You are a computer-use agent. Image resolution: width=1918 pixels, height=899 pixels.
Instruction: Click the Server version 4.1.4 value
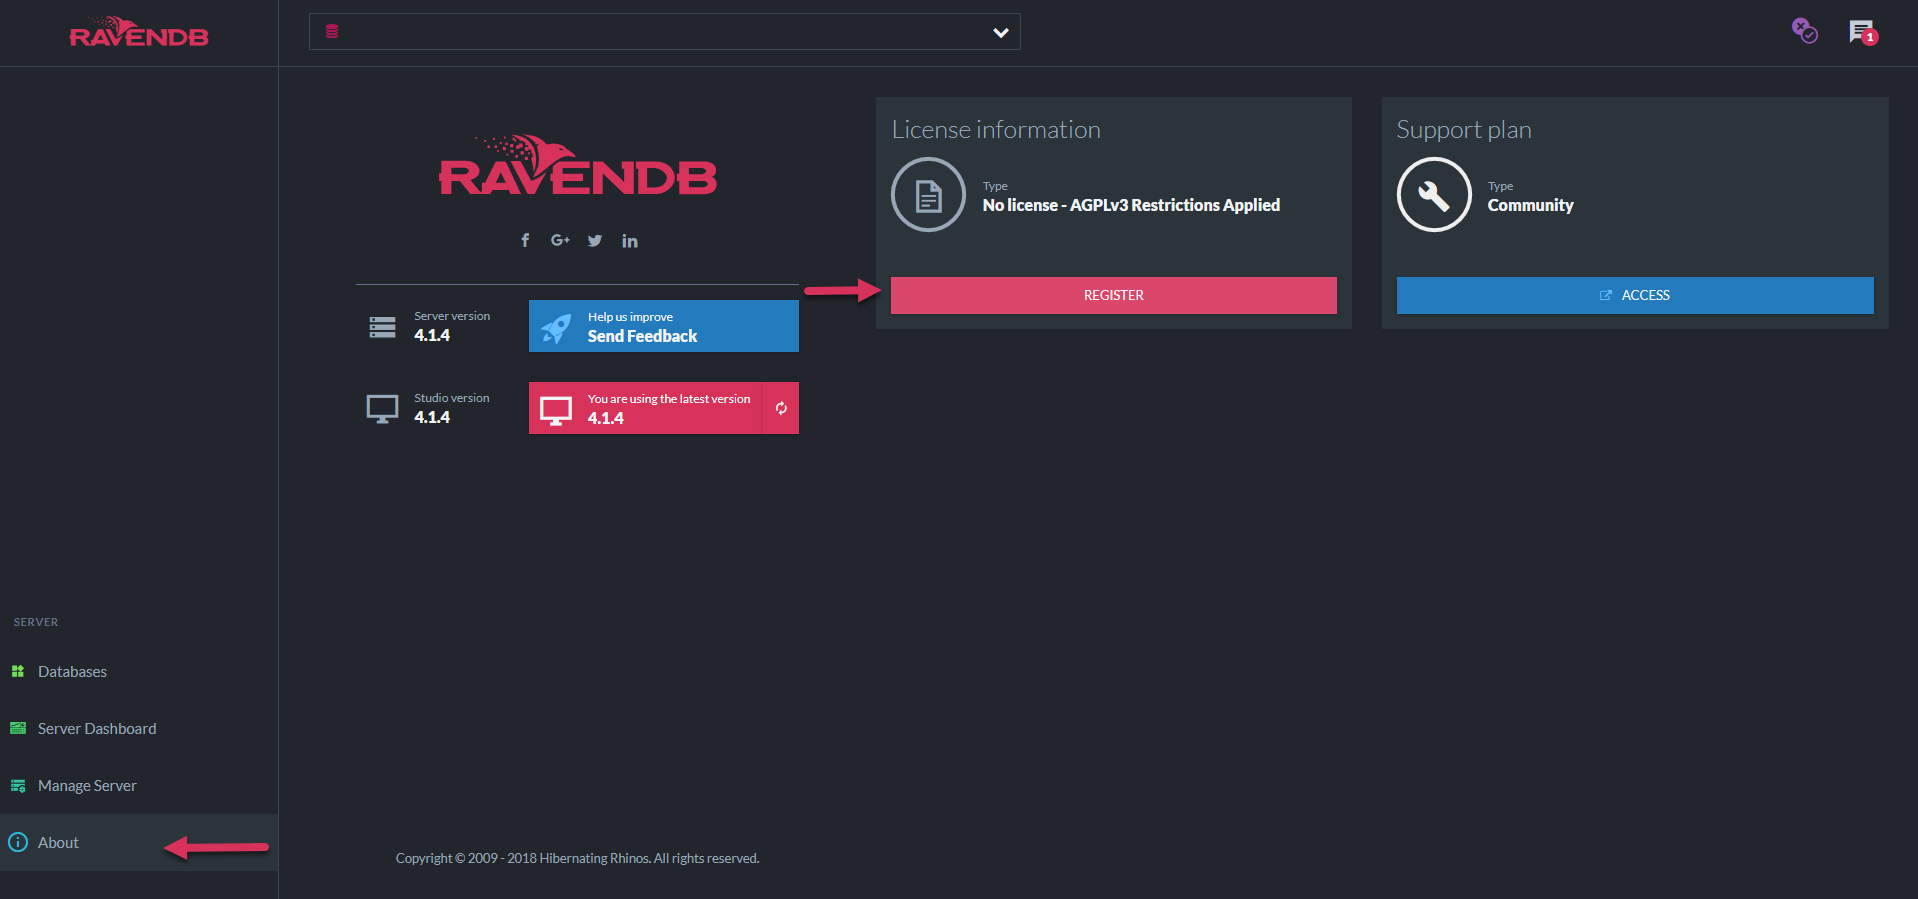[x=432, y=335]
